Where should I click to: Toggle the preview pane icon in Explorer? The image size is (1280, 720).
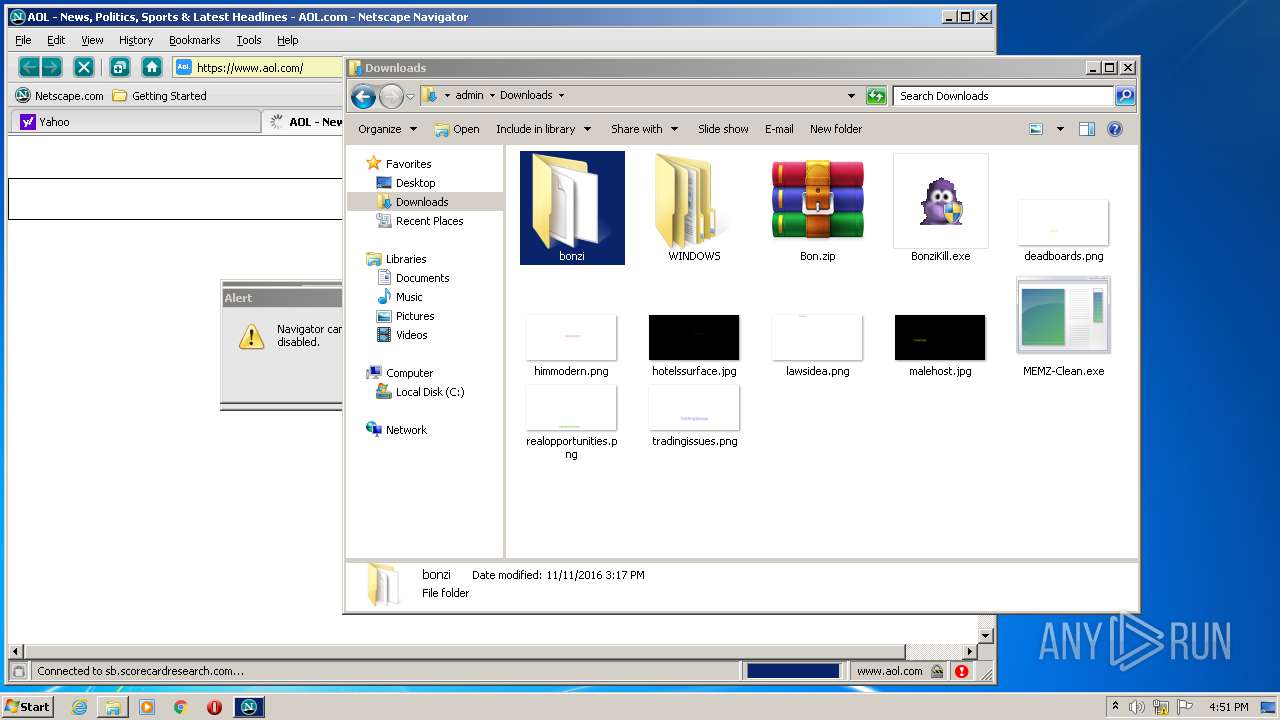click(1087, 129)
